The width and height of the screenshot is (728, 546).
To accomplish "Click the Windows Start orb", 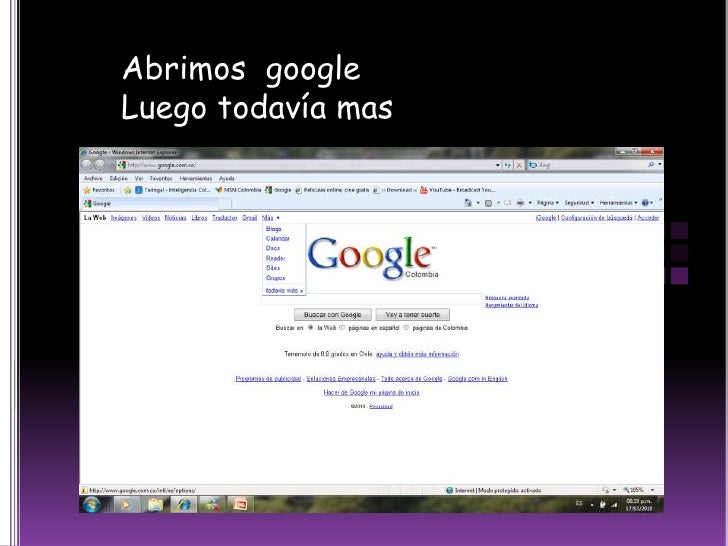I will pyautogui.click(x=92, y=504).
